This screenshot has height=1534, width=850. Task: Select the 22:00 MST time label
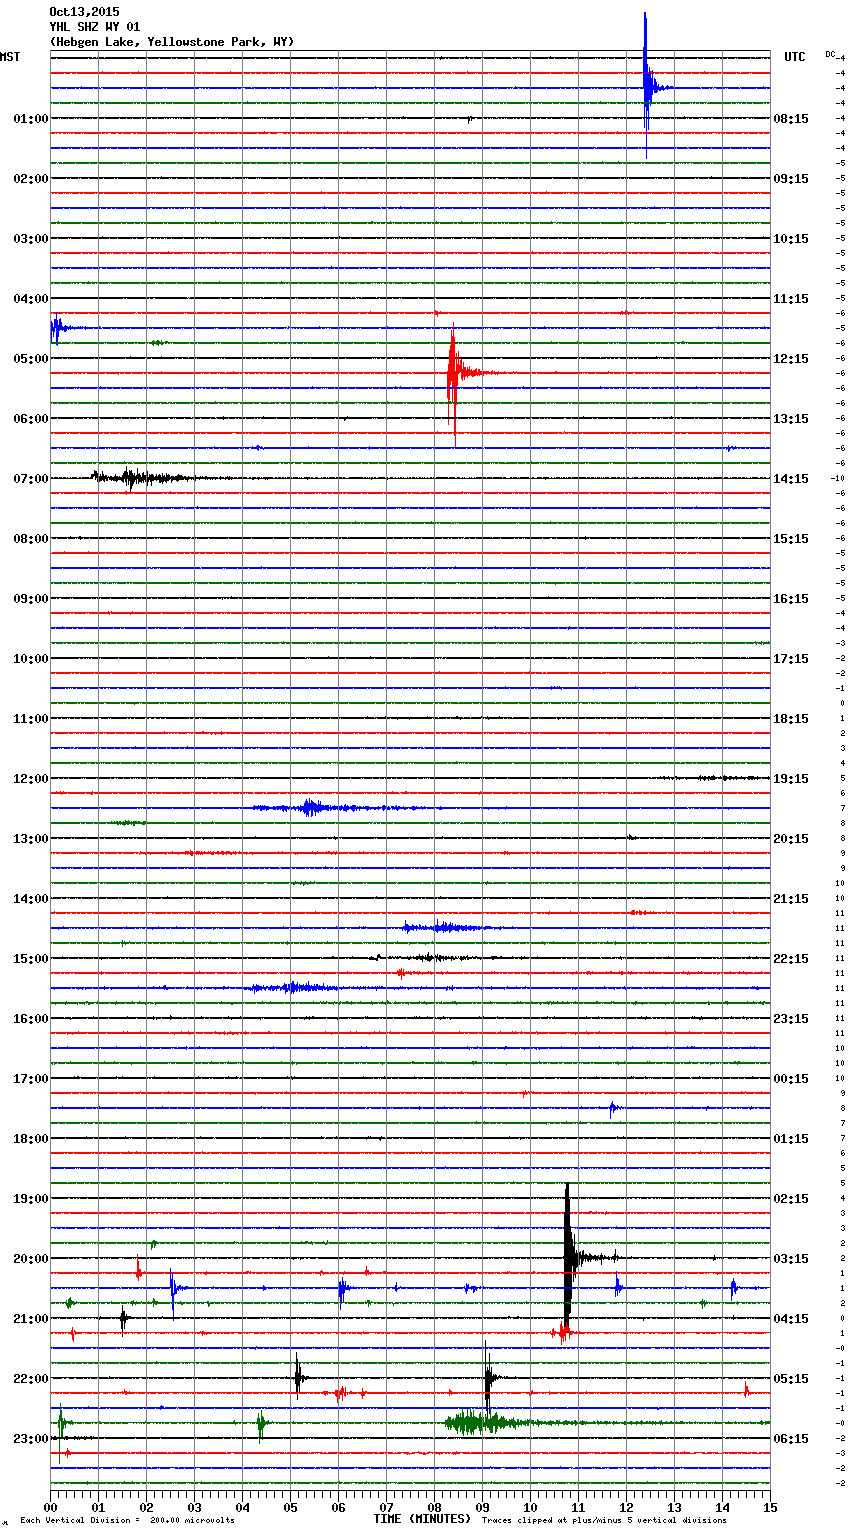(x=31, y=1379)
